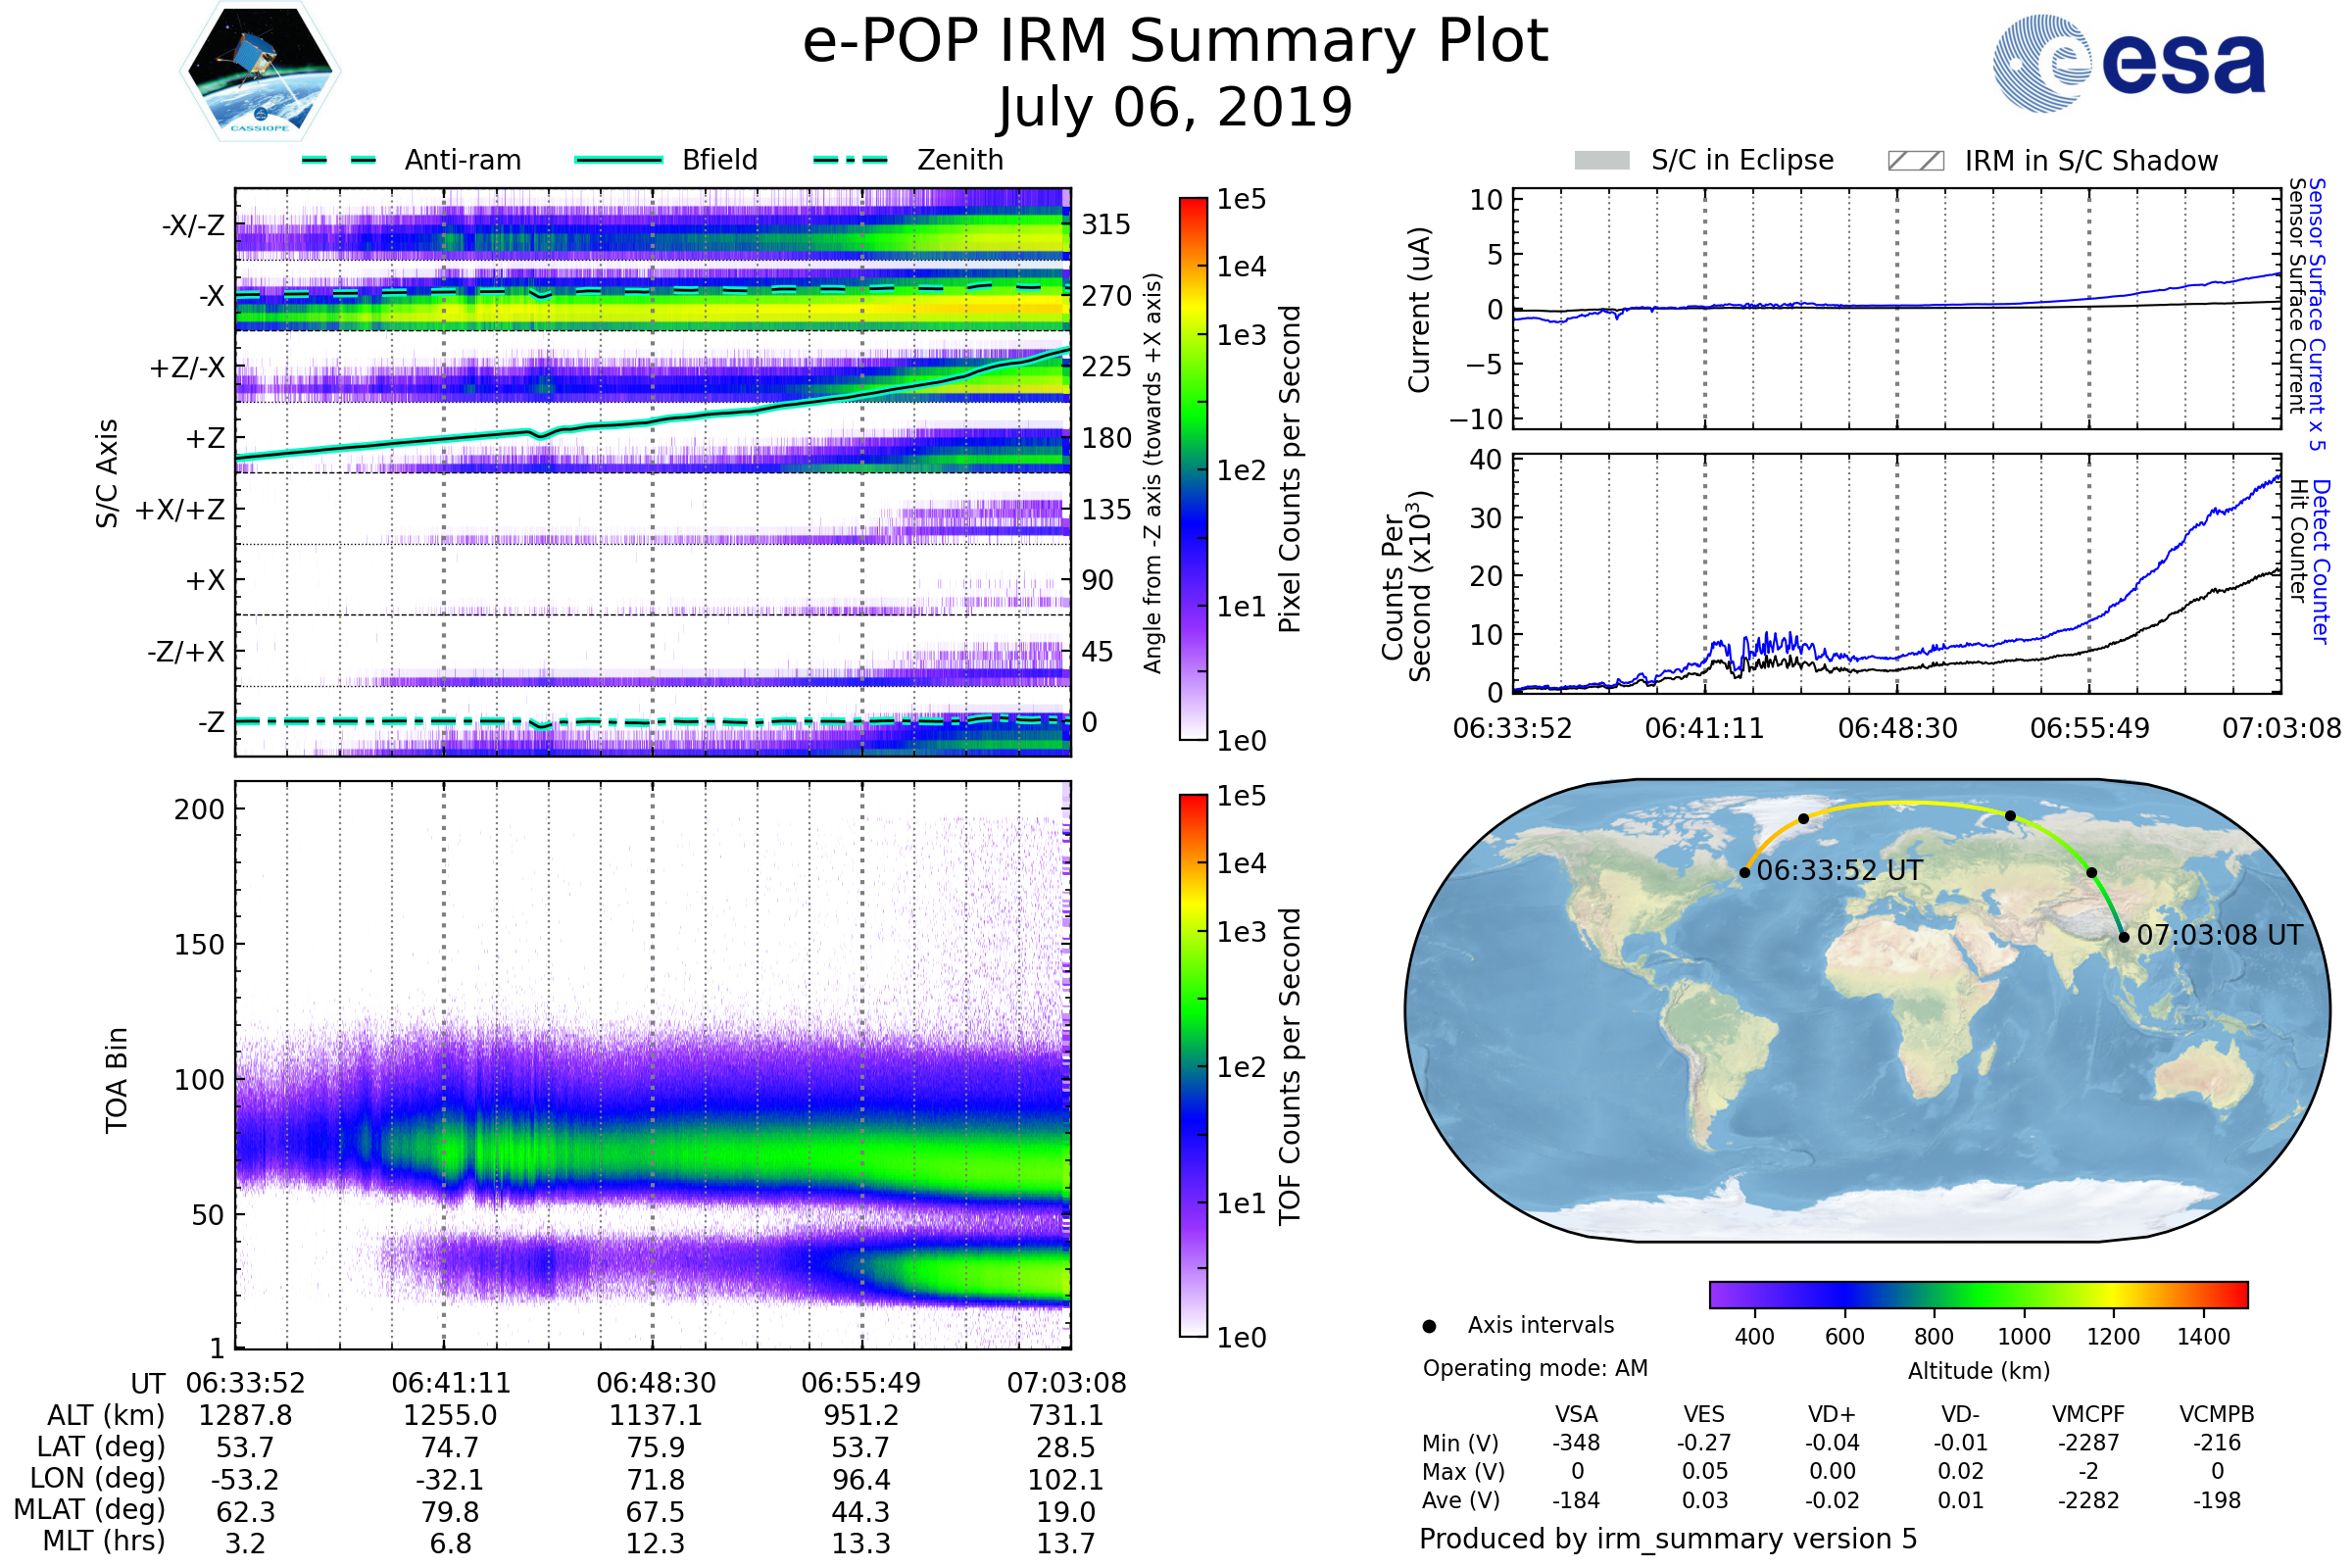Click the Produced by irm_summary version 5 text
Image resolution: width=2352 pixels, height=1568 pixels.
1668,1538
